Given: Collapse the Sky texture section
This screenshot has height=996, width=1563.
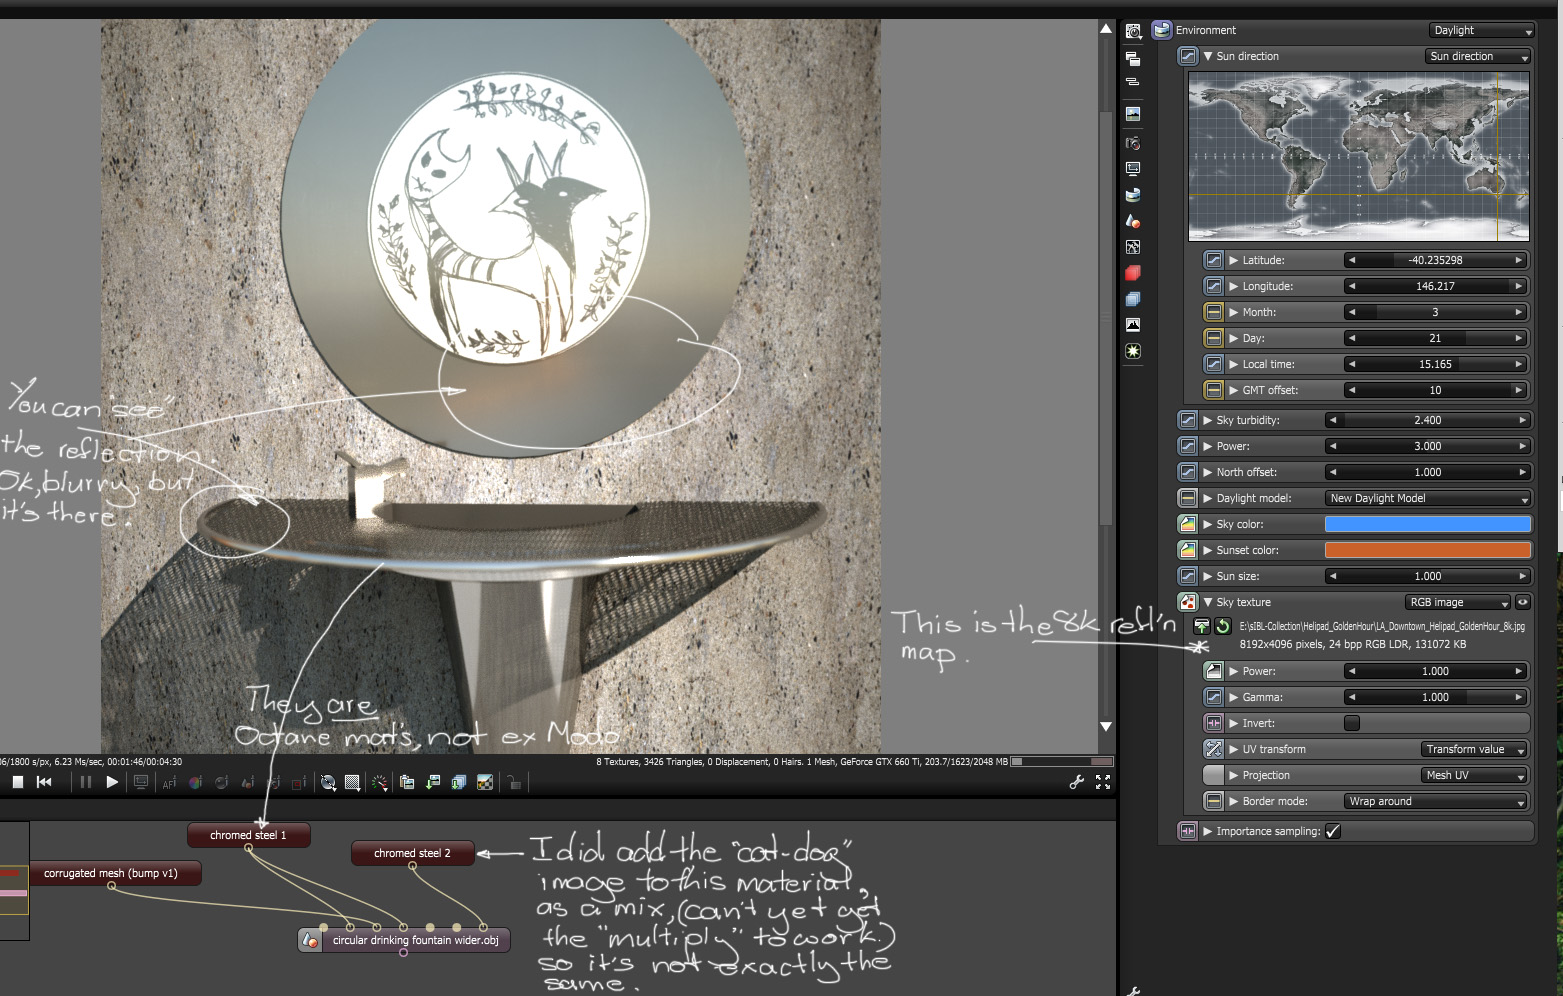Looking at the screenshot, I should coord(1208,602).
